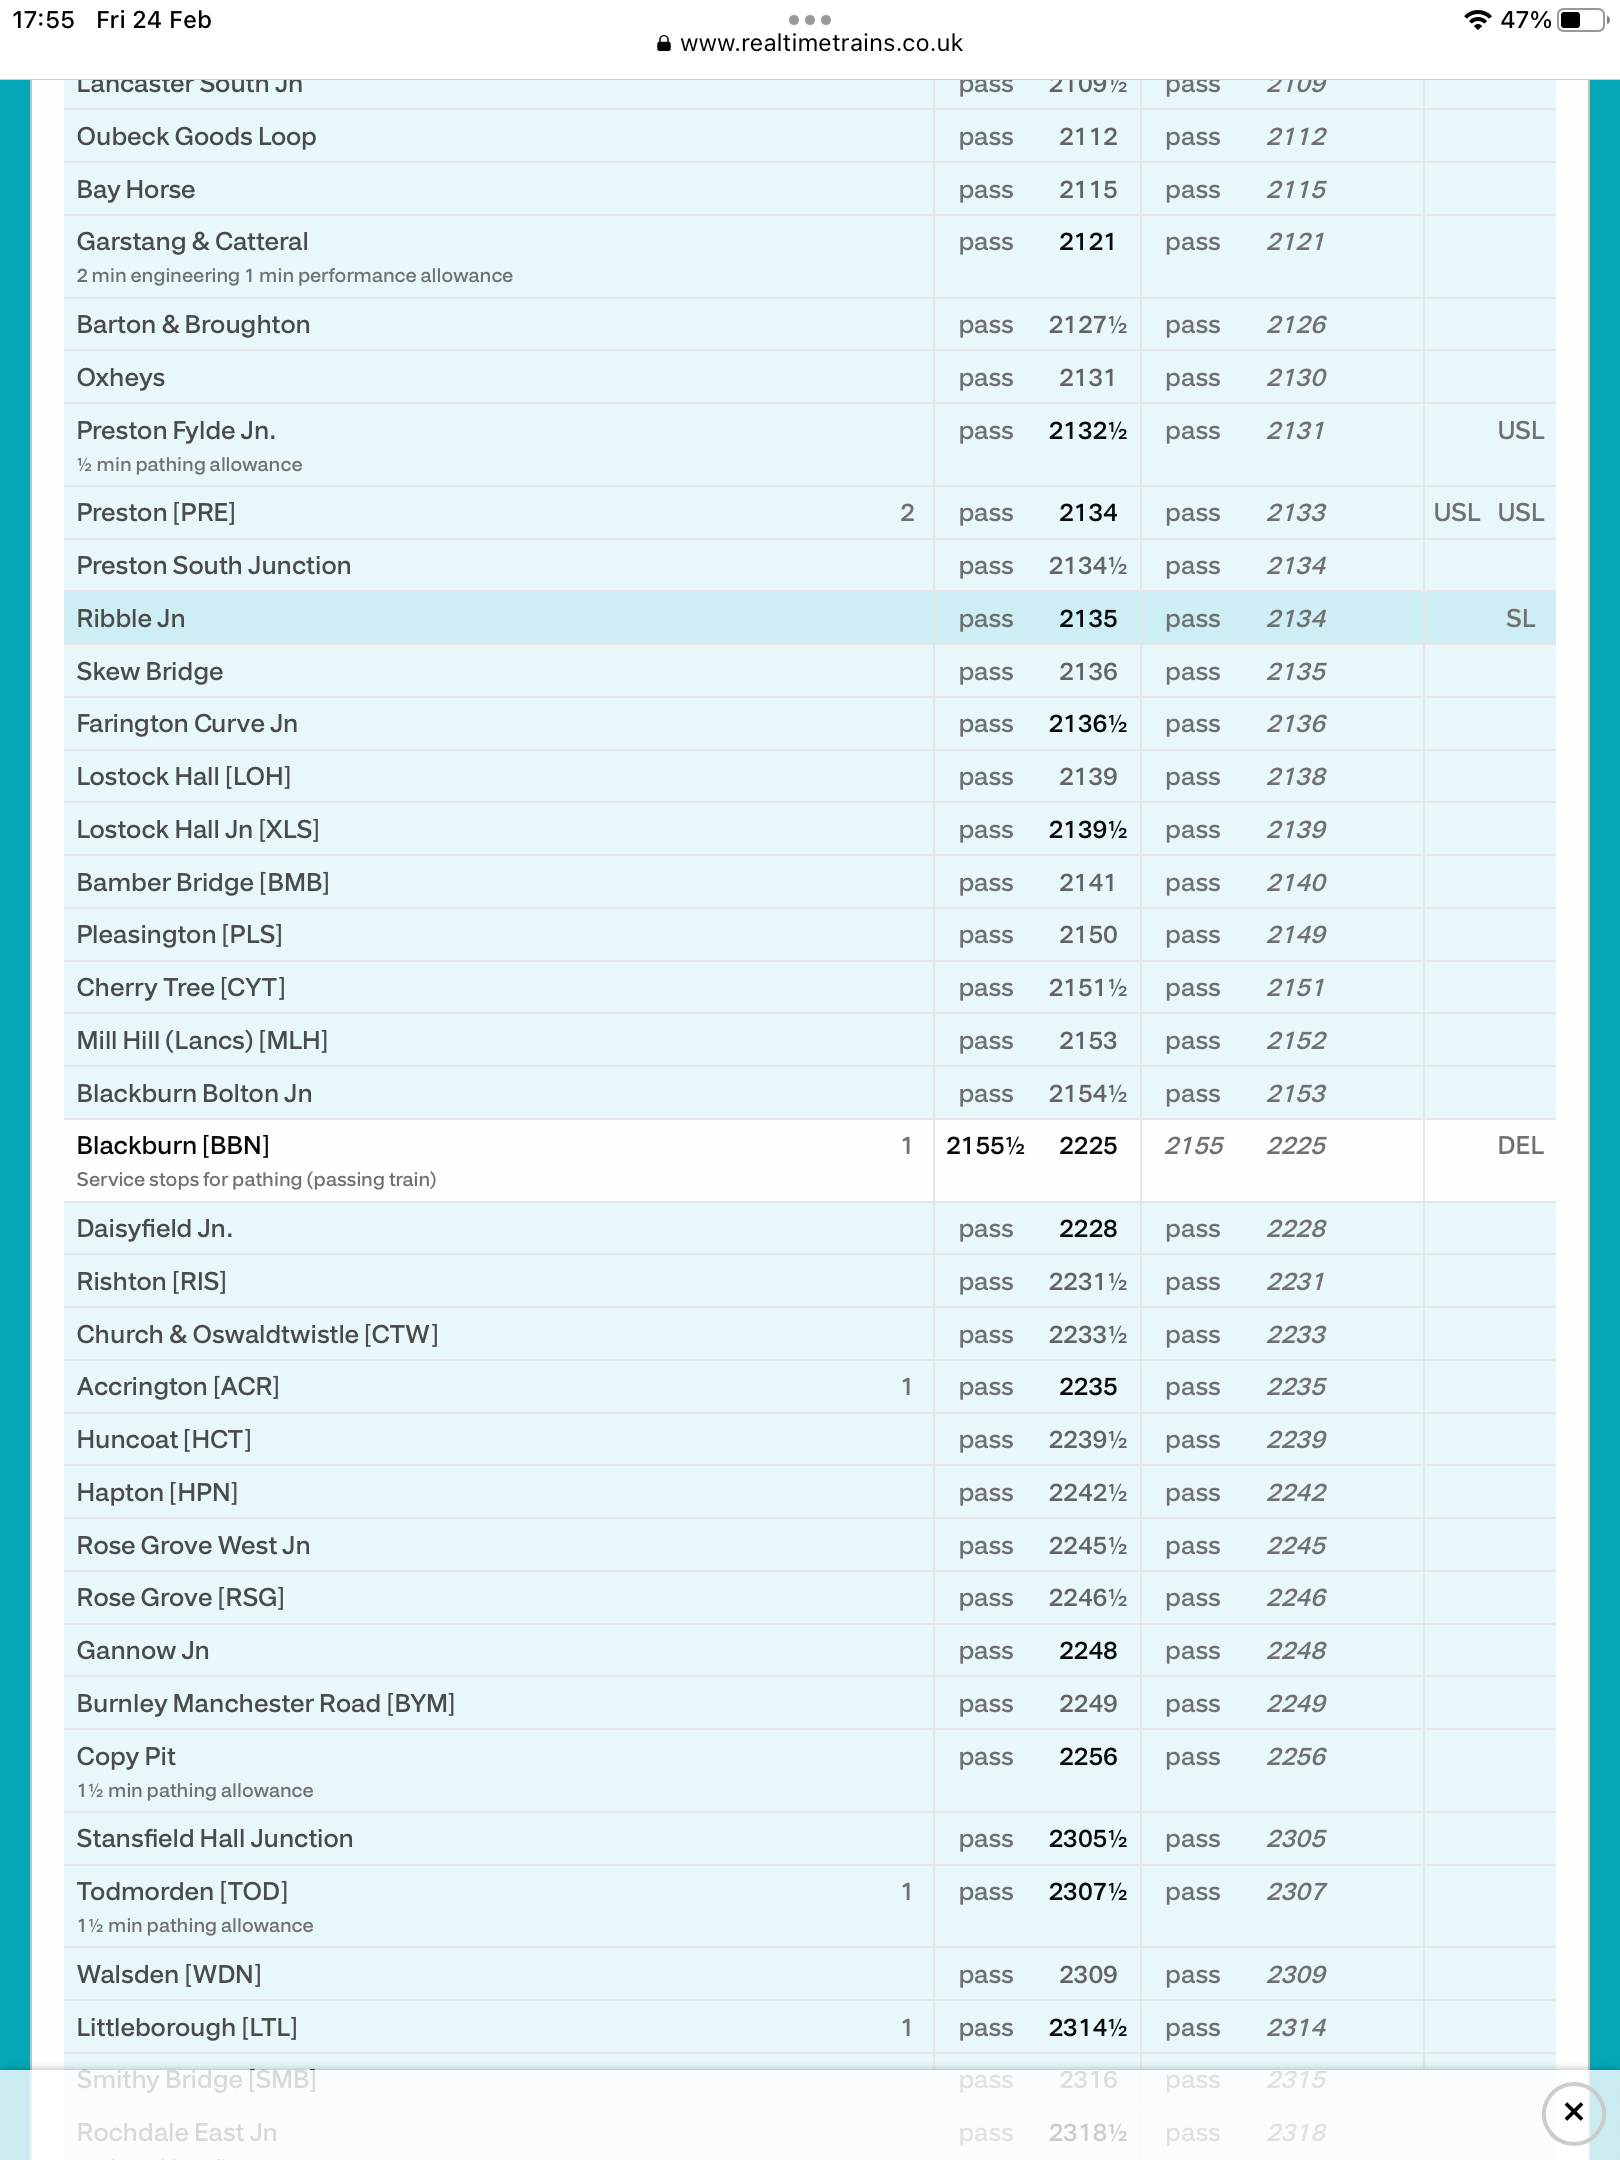Tap the Hapton [HPN] entry
The width and height of the screenshot is (1620, 2160).
157,1493
